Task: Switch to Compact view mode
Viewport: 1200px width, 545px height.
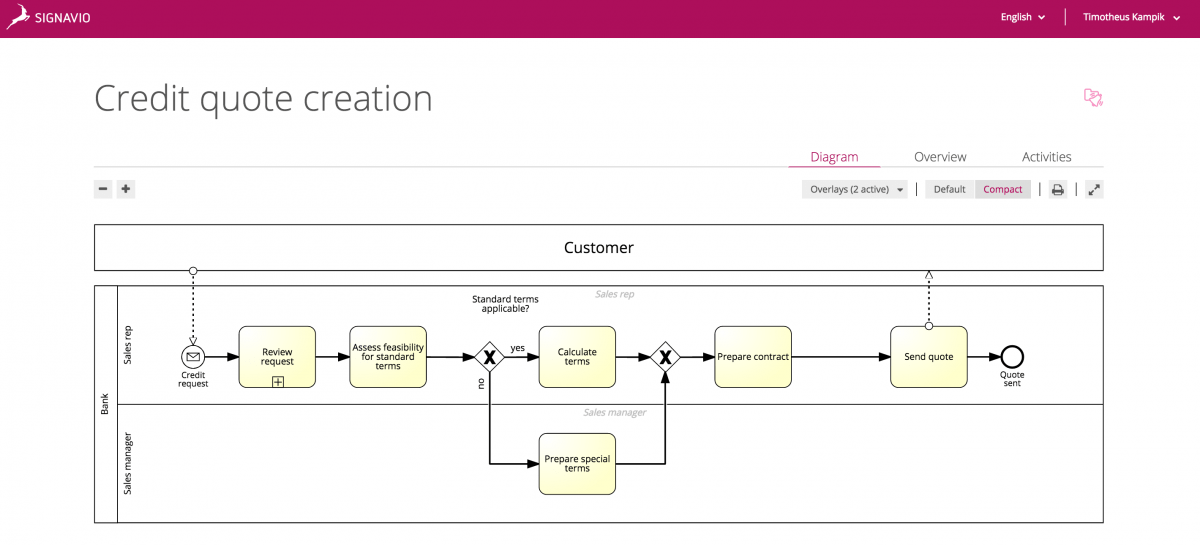Action: point(1003,189)
